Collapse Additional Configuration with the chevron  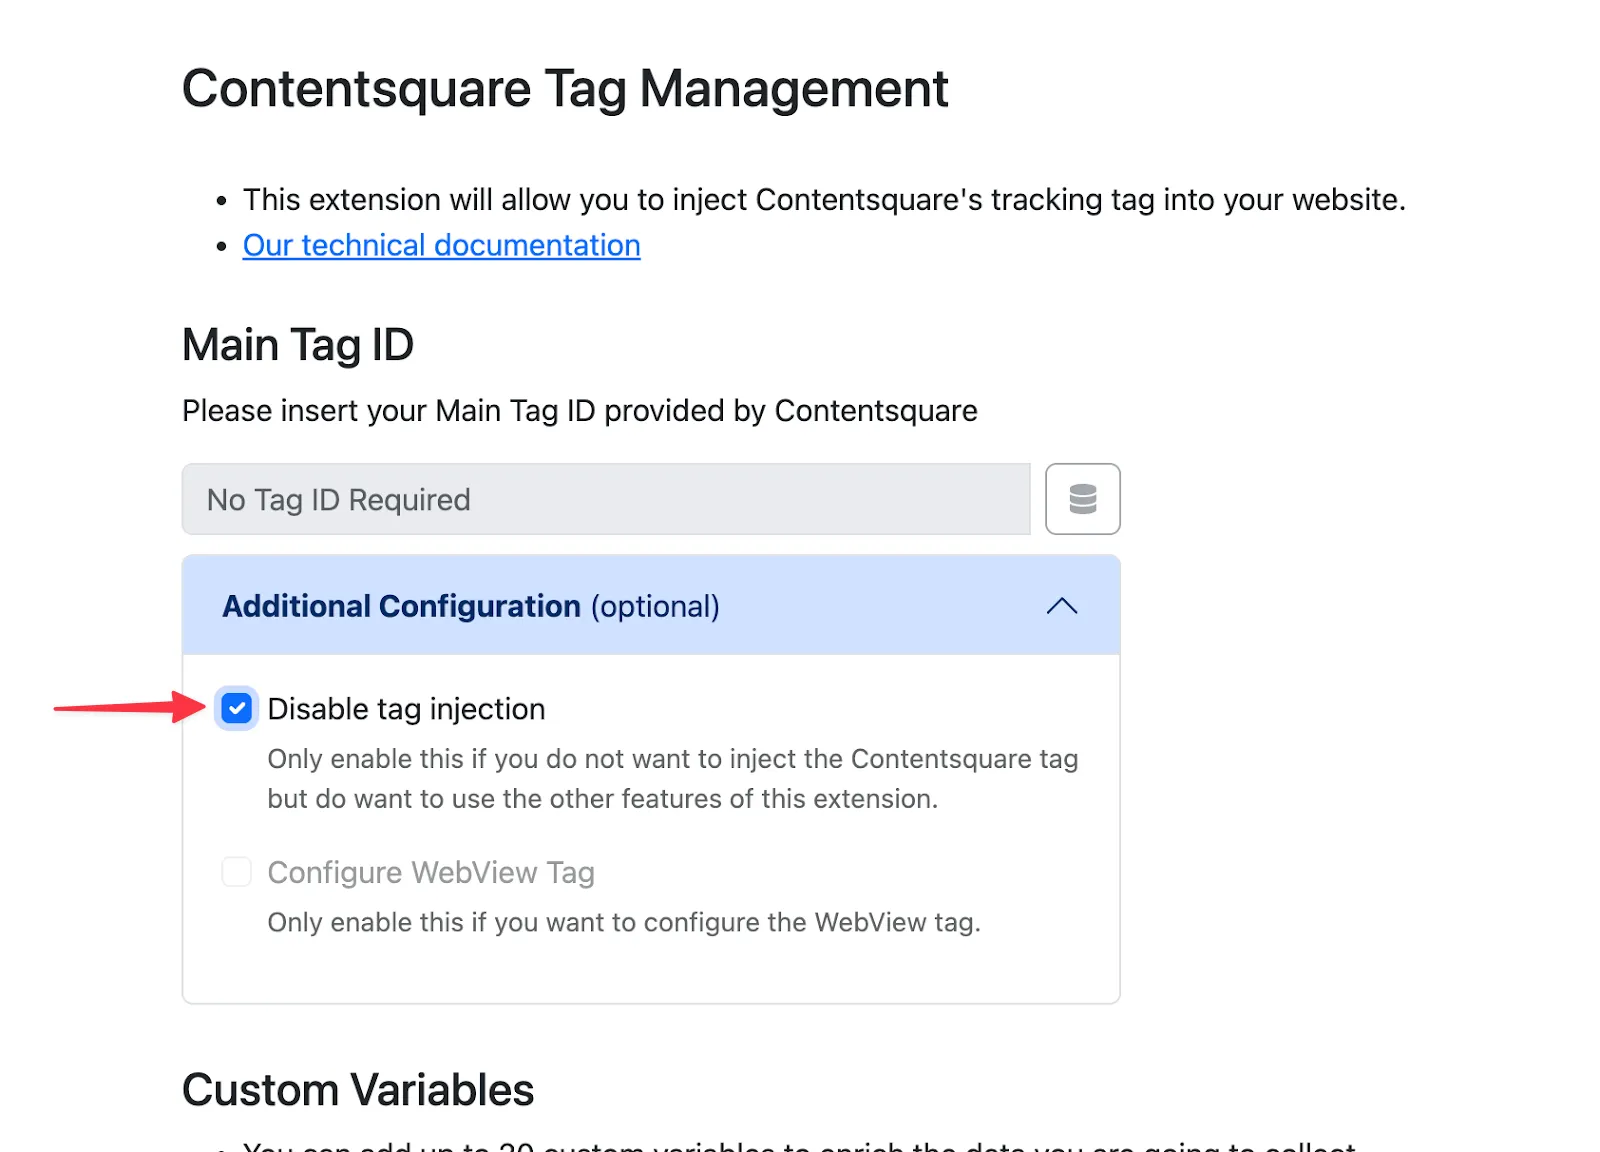(1061, 606)
